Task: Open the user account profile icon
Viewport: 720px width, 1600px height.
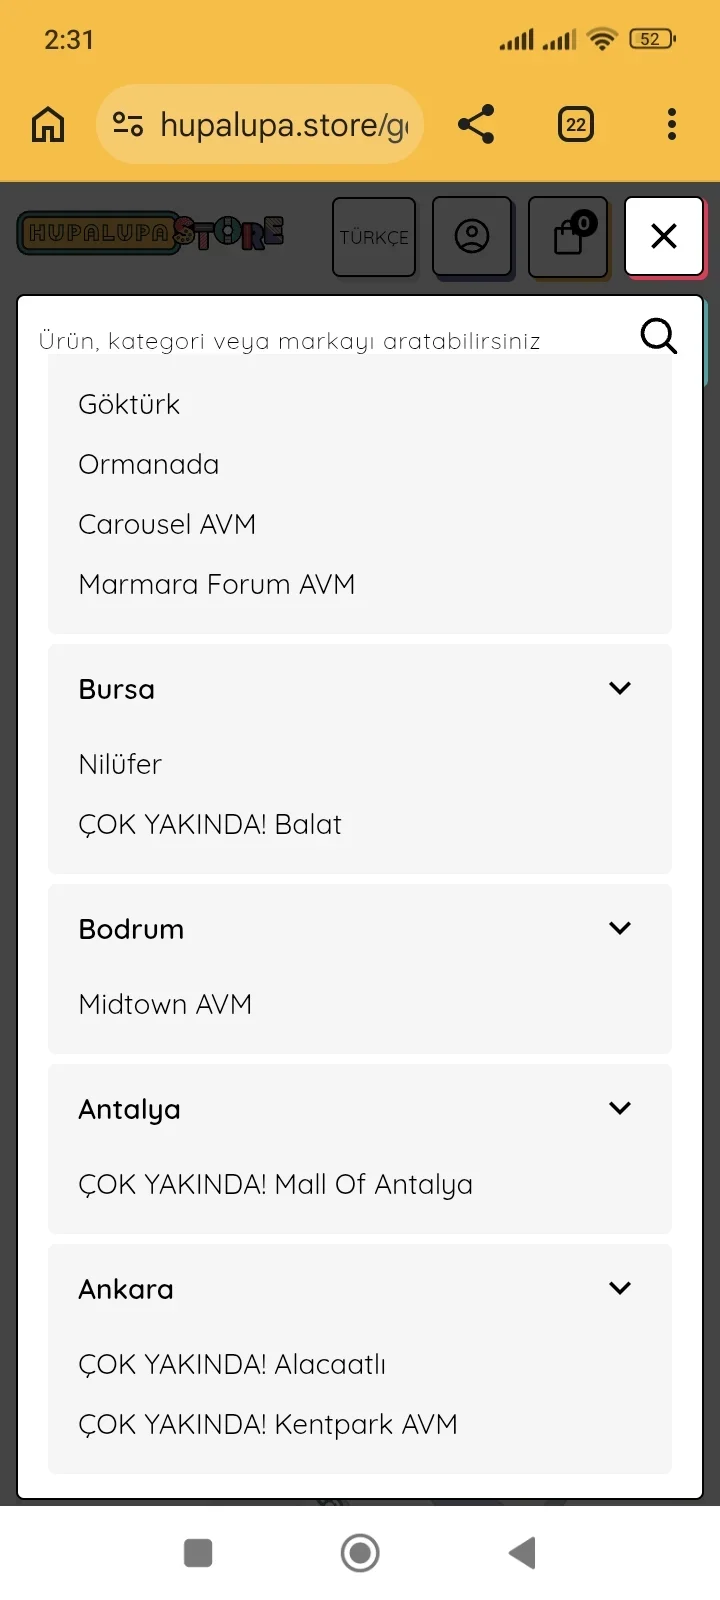Action: tap(472, 237)
